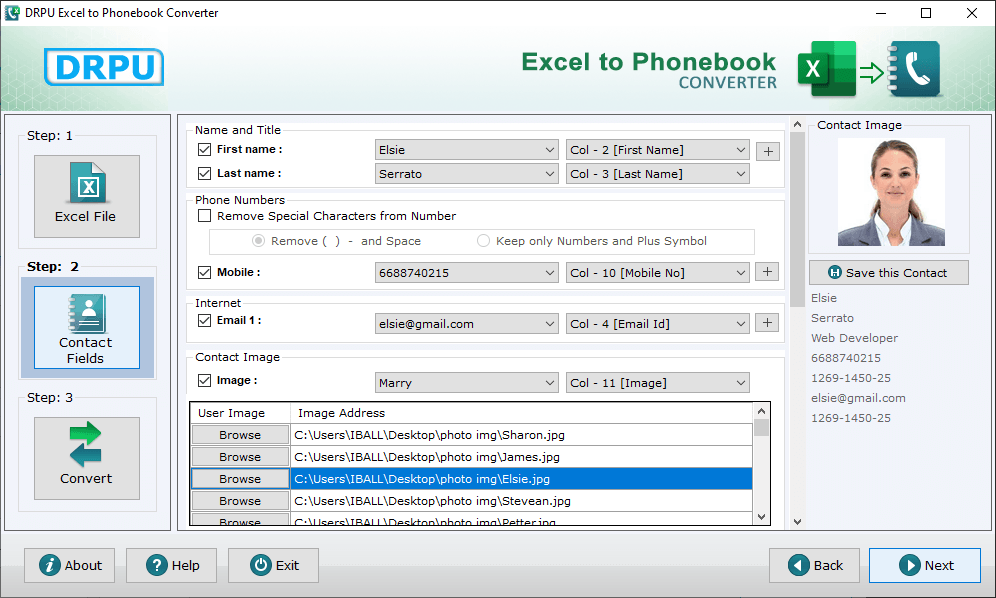This screenshot has height=598, width=996.
Task: Toggle the Mobile checkbox
Action: 205,273
